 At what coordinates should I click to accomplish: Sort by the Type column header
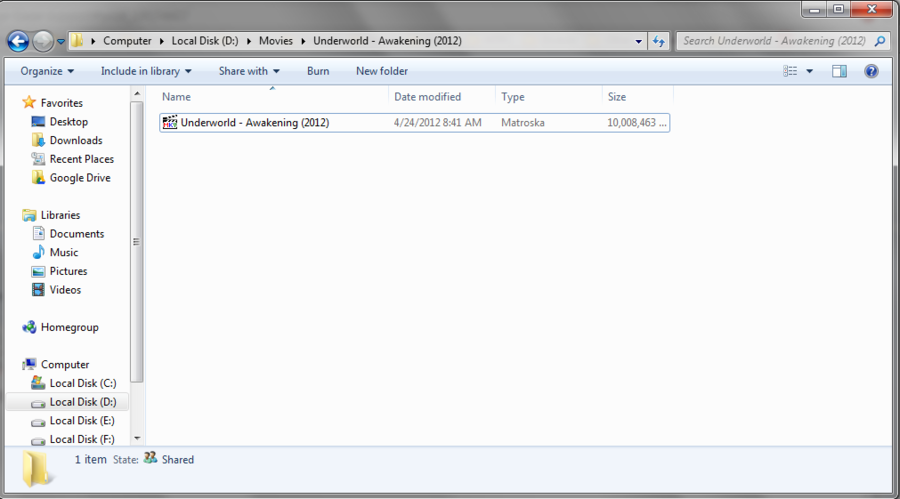click(548, 96)
